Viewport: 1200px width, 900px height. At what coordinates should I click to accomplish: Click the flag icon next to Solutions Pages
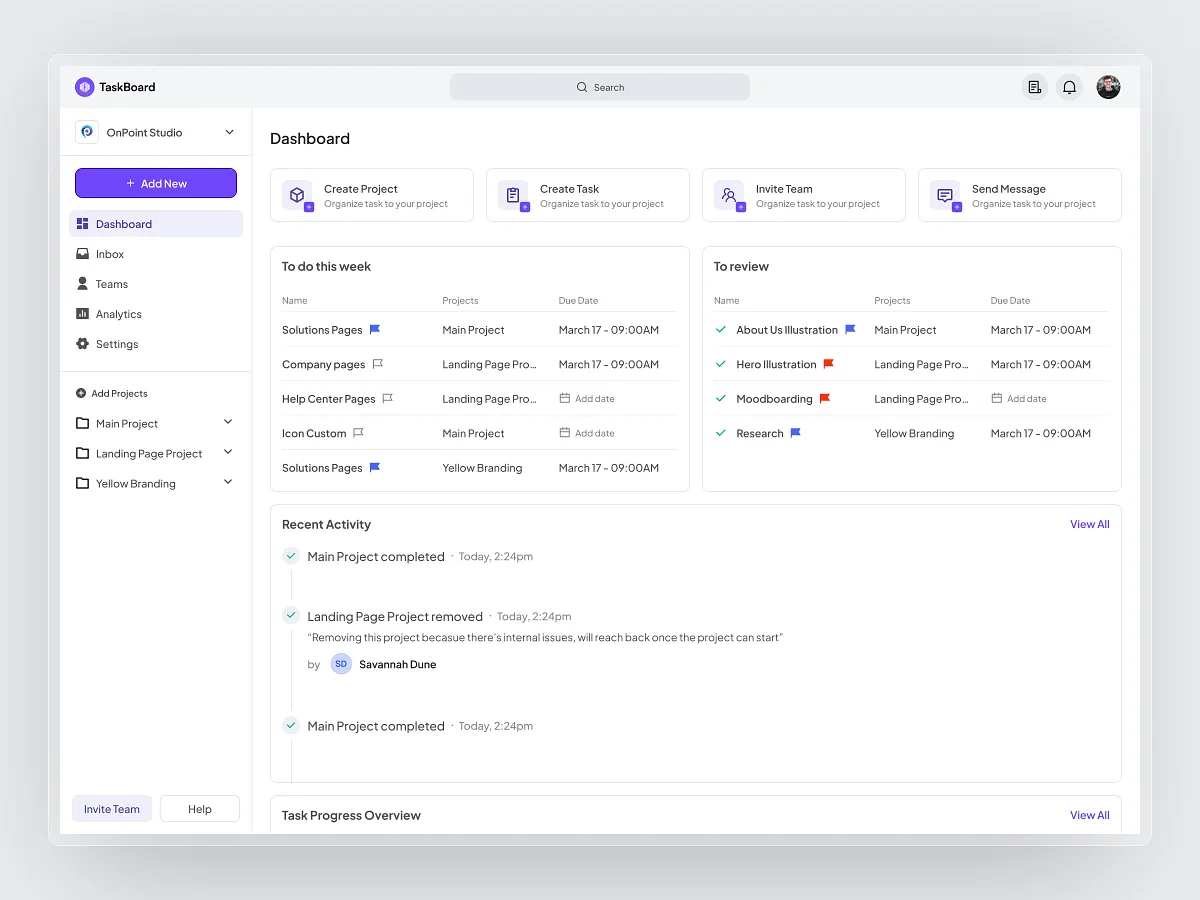pos(377,328)
